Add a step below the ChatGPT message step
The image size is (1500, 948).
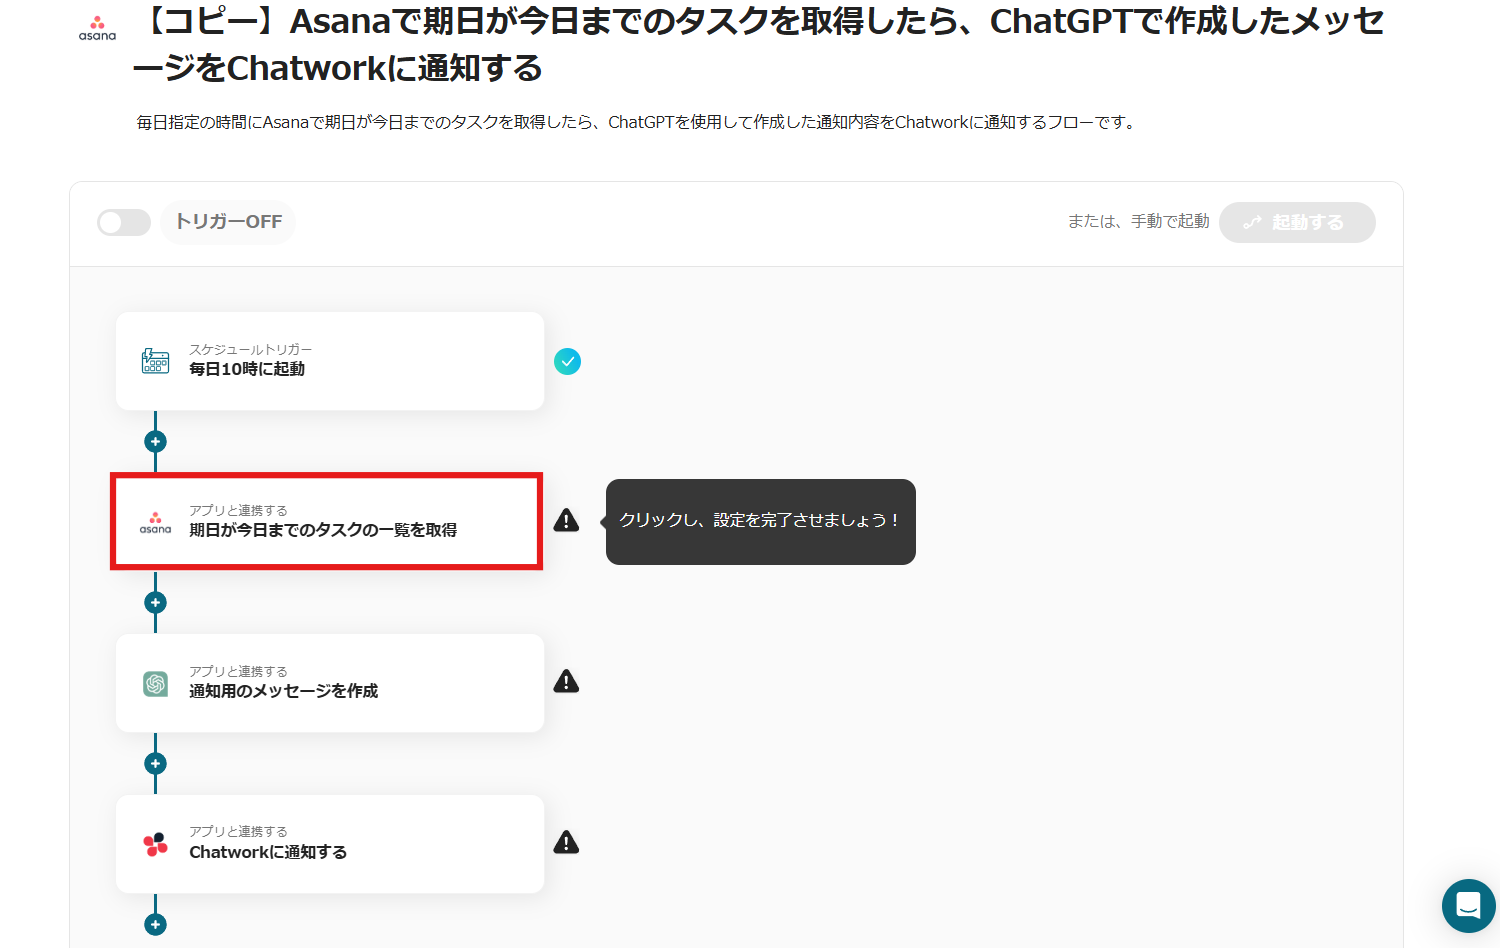pos(155,763)
